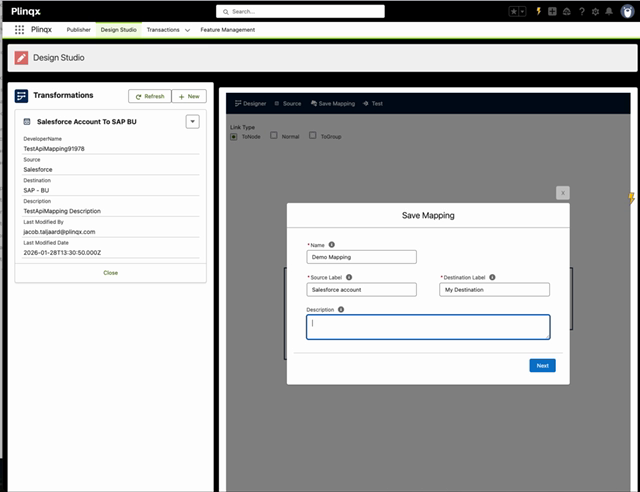Open the Feature Management tab

pyautogui.click(x=227, y=30)
